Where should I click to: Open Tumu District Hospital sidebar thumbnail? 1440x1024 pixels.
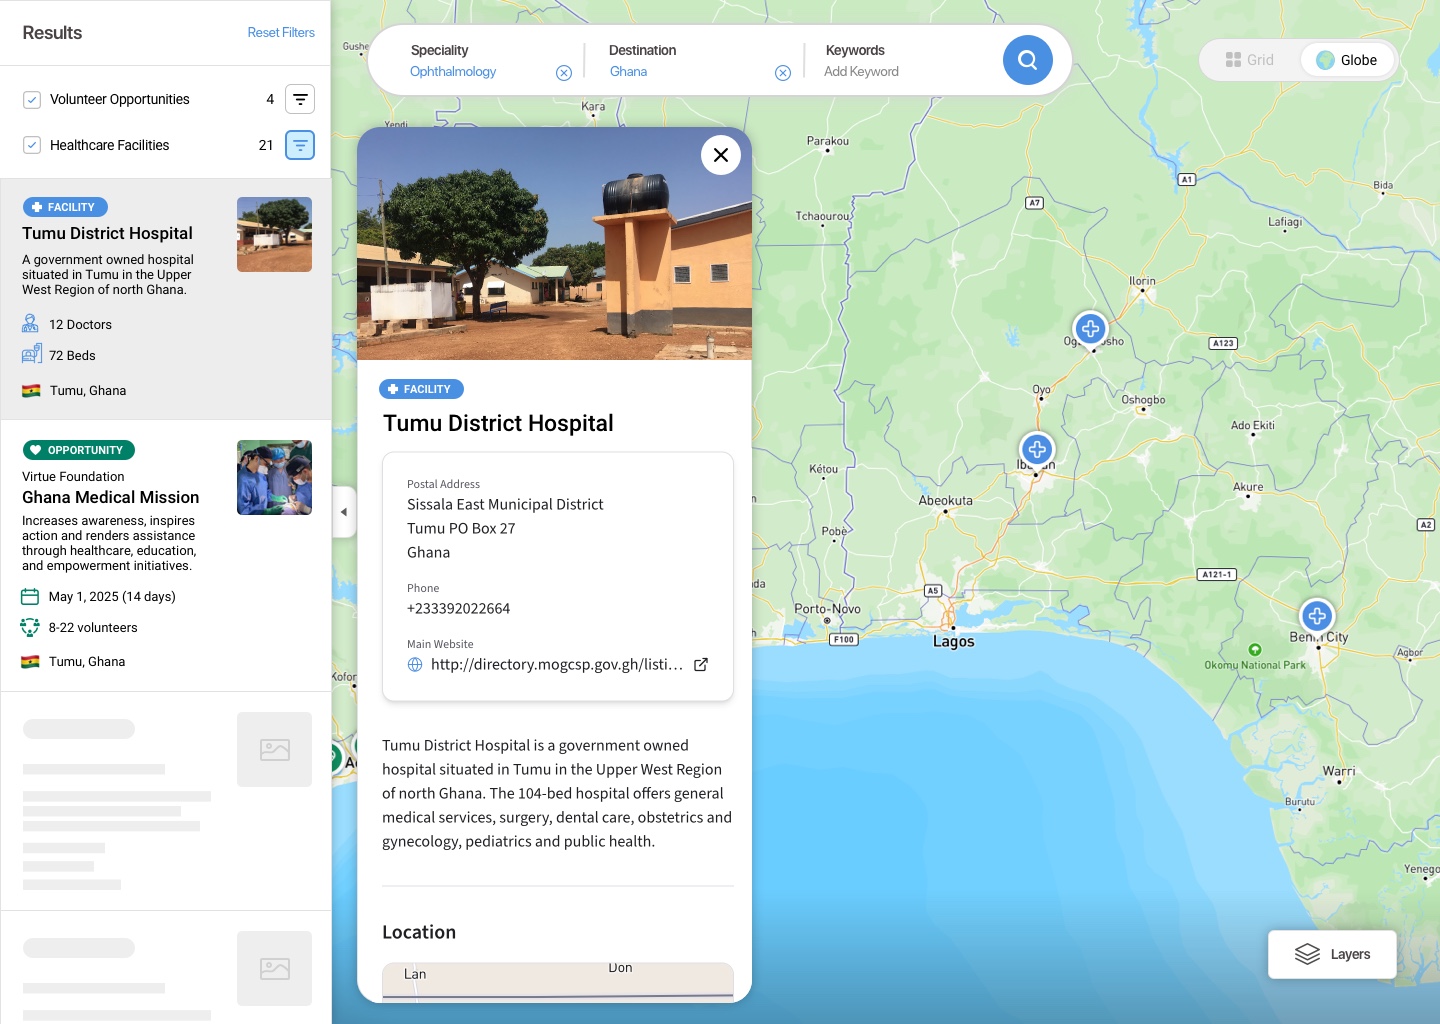pos(274,234)
